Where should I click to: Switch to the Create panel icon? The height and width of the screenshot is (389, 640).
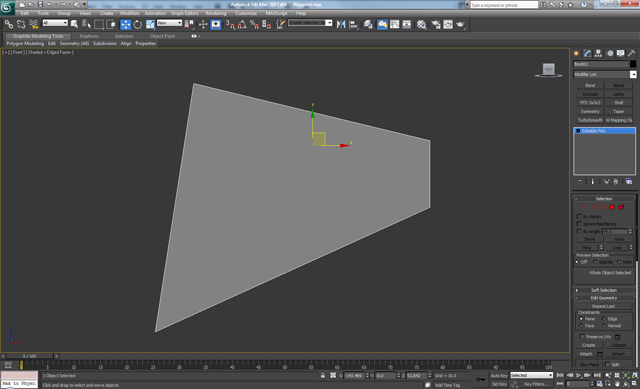[576, 53]
